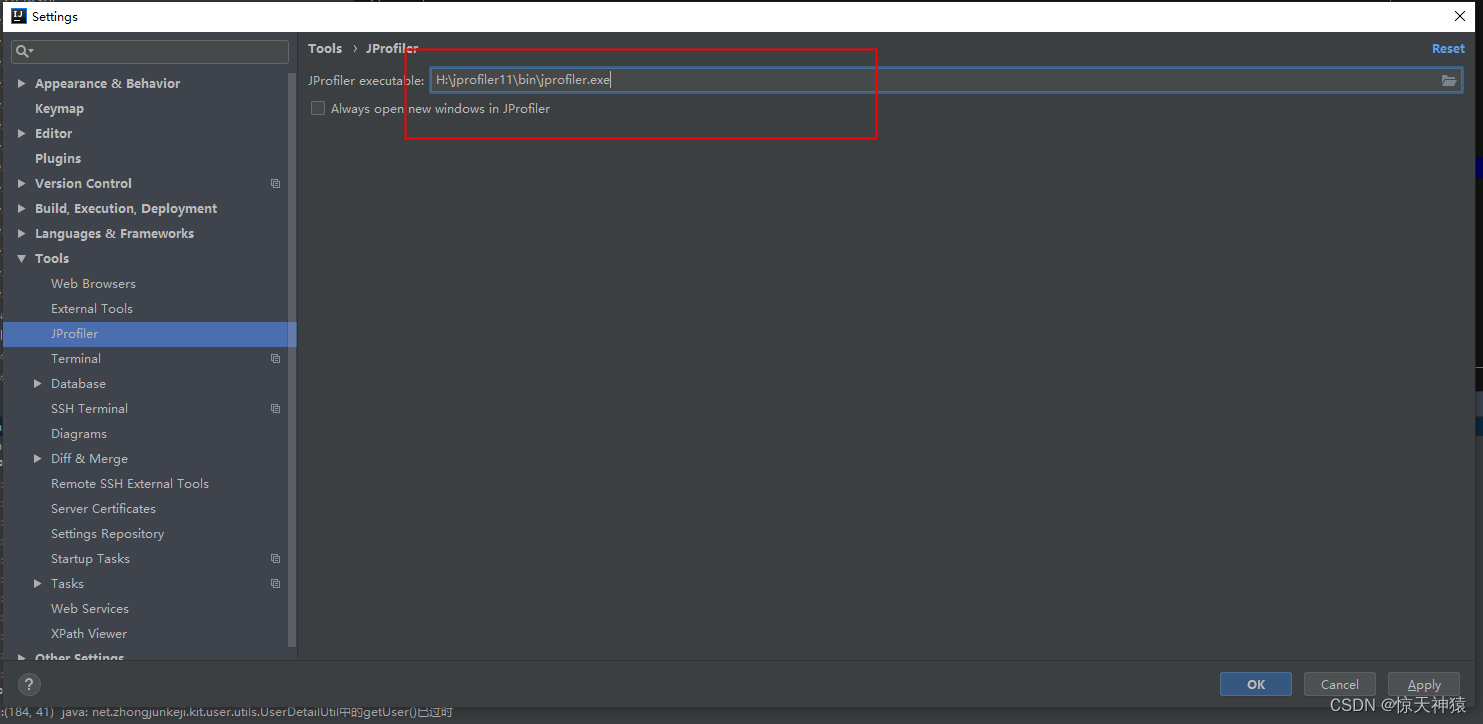Focus the settings search box

pyautogui.click(x=150, y=51)
